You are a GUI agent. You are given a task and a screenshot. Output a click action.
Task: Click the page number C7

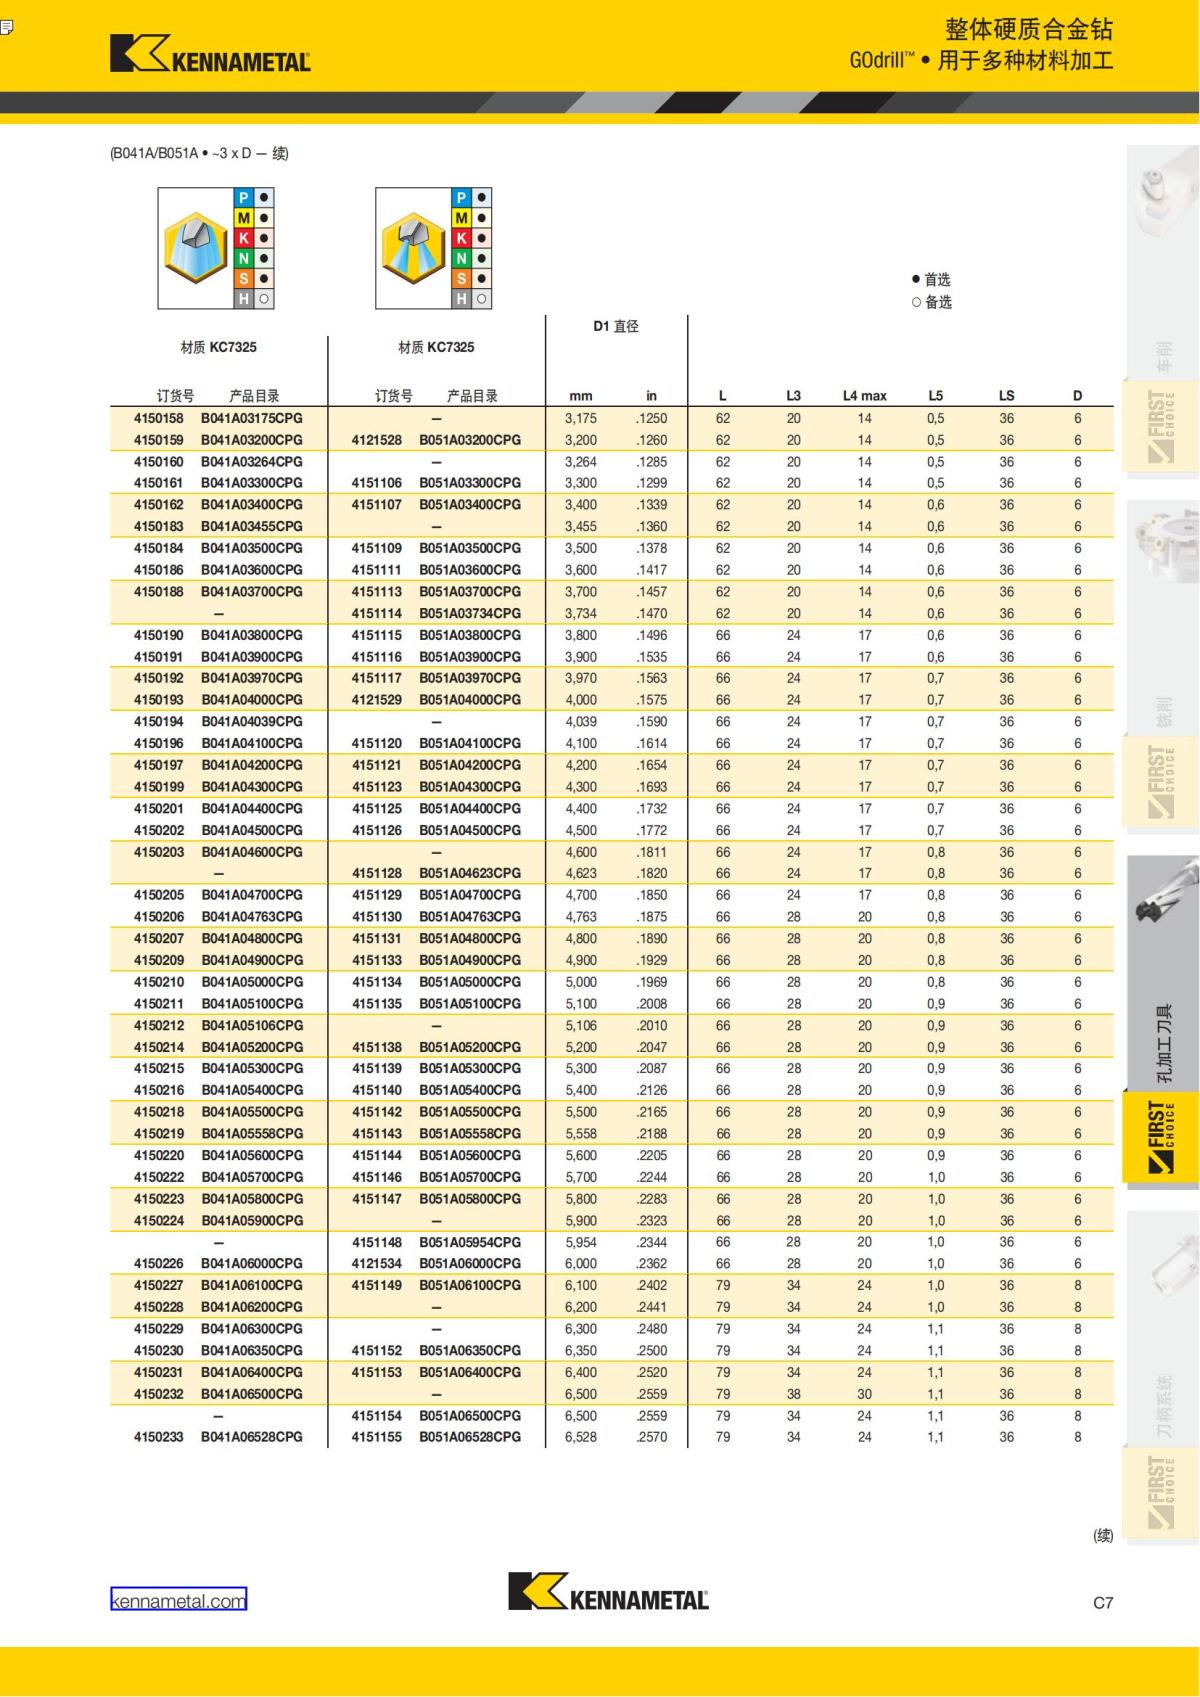[1103, 1603]
